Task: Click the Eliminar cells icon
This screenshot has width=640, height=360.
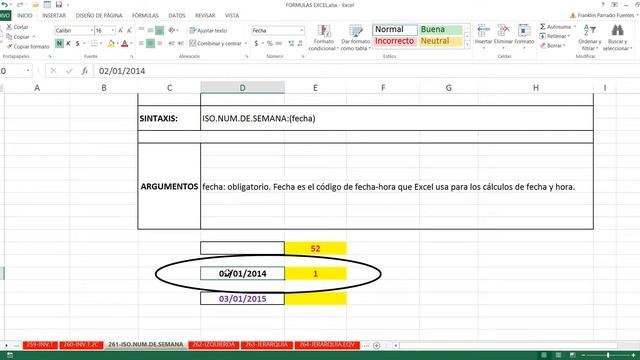Action: [503, 30]
